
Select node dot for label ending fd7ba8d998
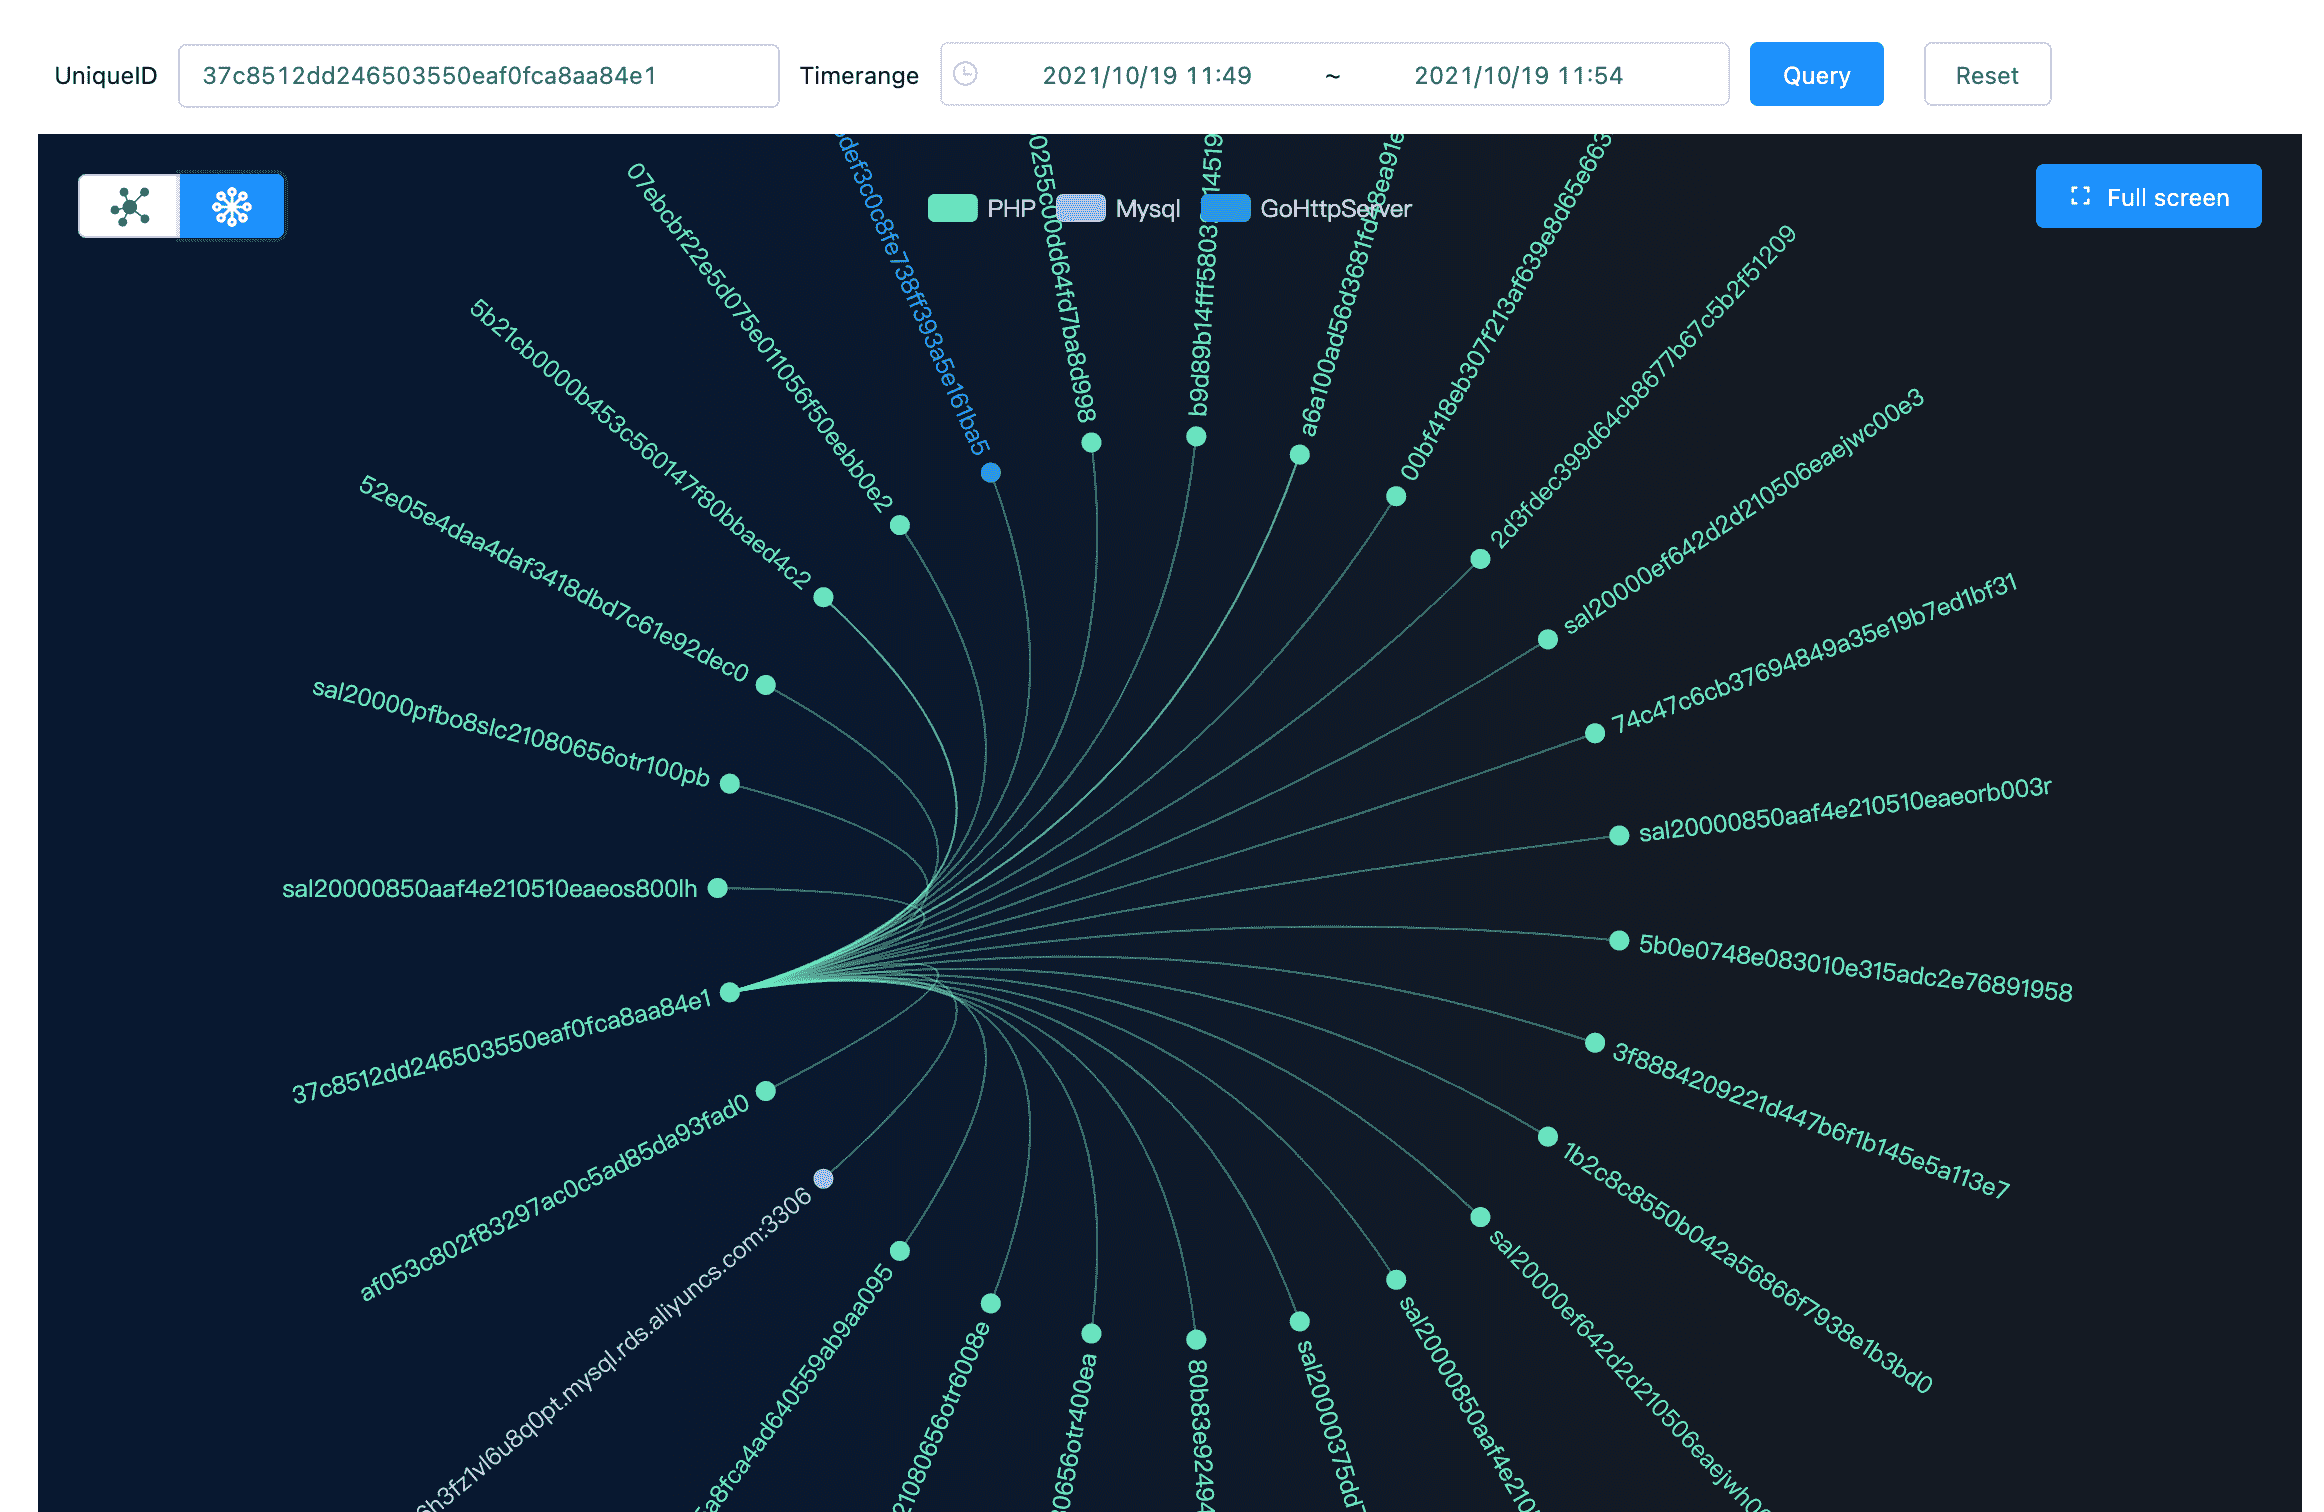point(1092,442)
